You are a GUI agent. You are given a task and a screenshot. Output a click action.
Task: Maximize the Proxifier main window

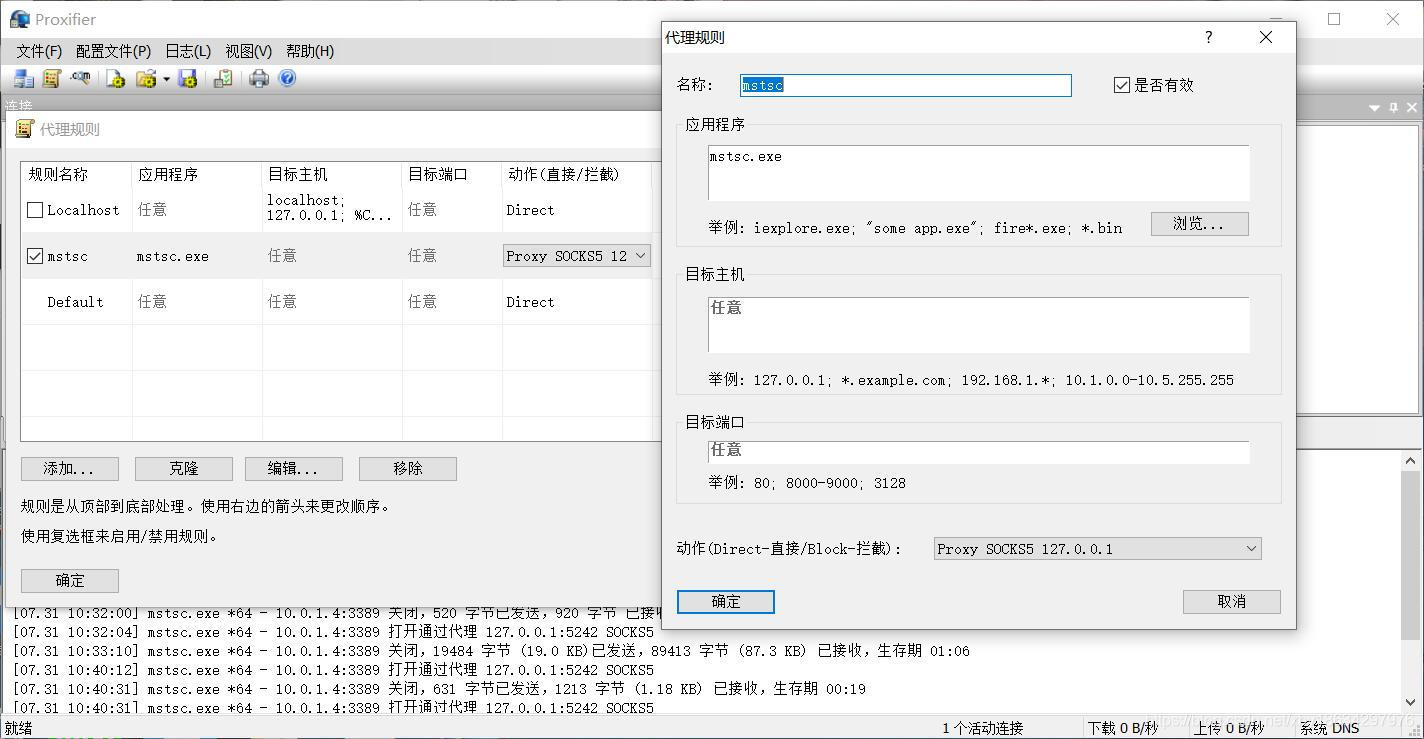click(1334, 19)
